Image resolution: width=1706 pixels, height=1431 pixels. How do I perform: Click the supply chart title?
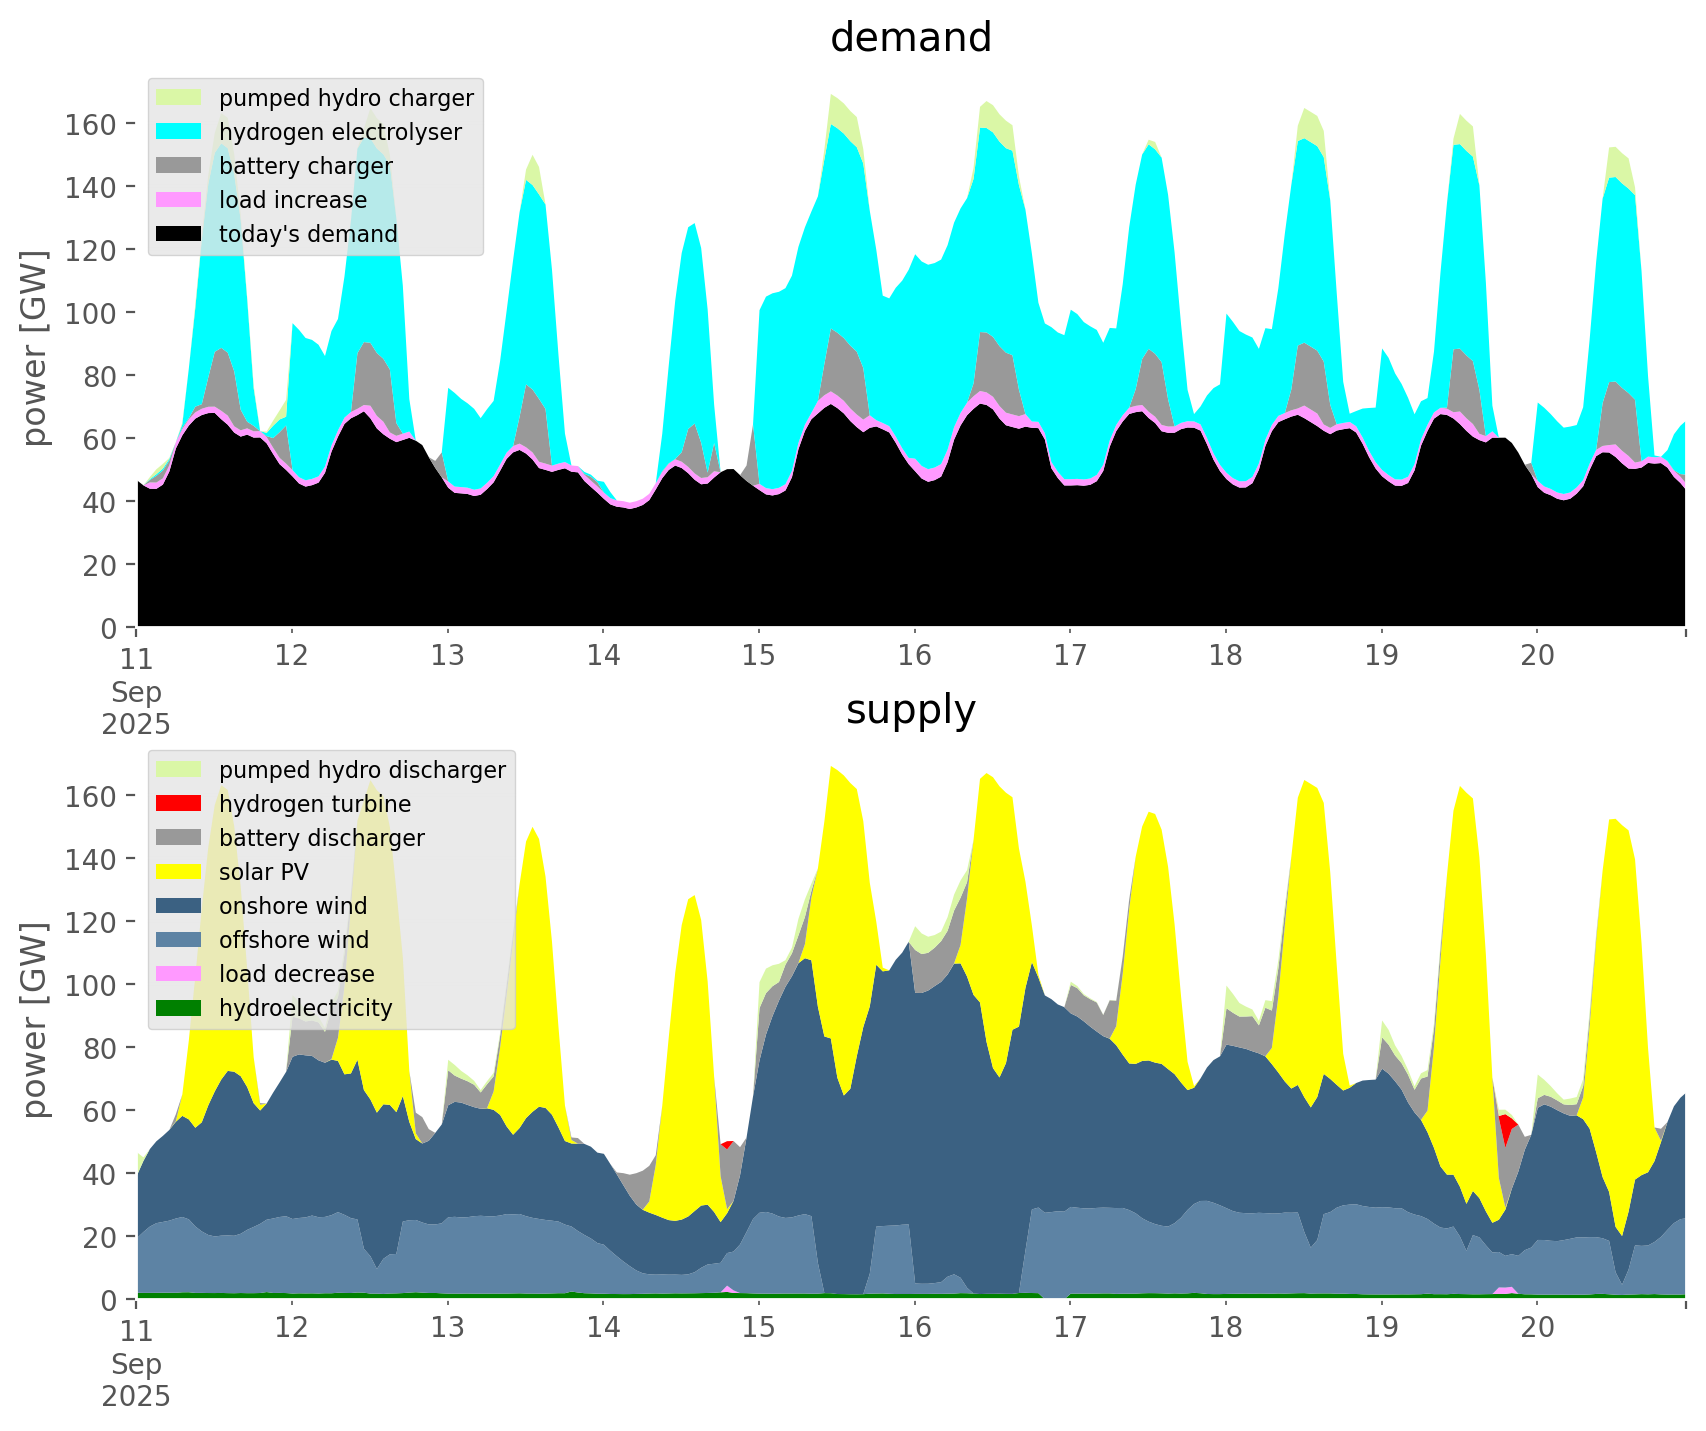(910, 710)
